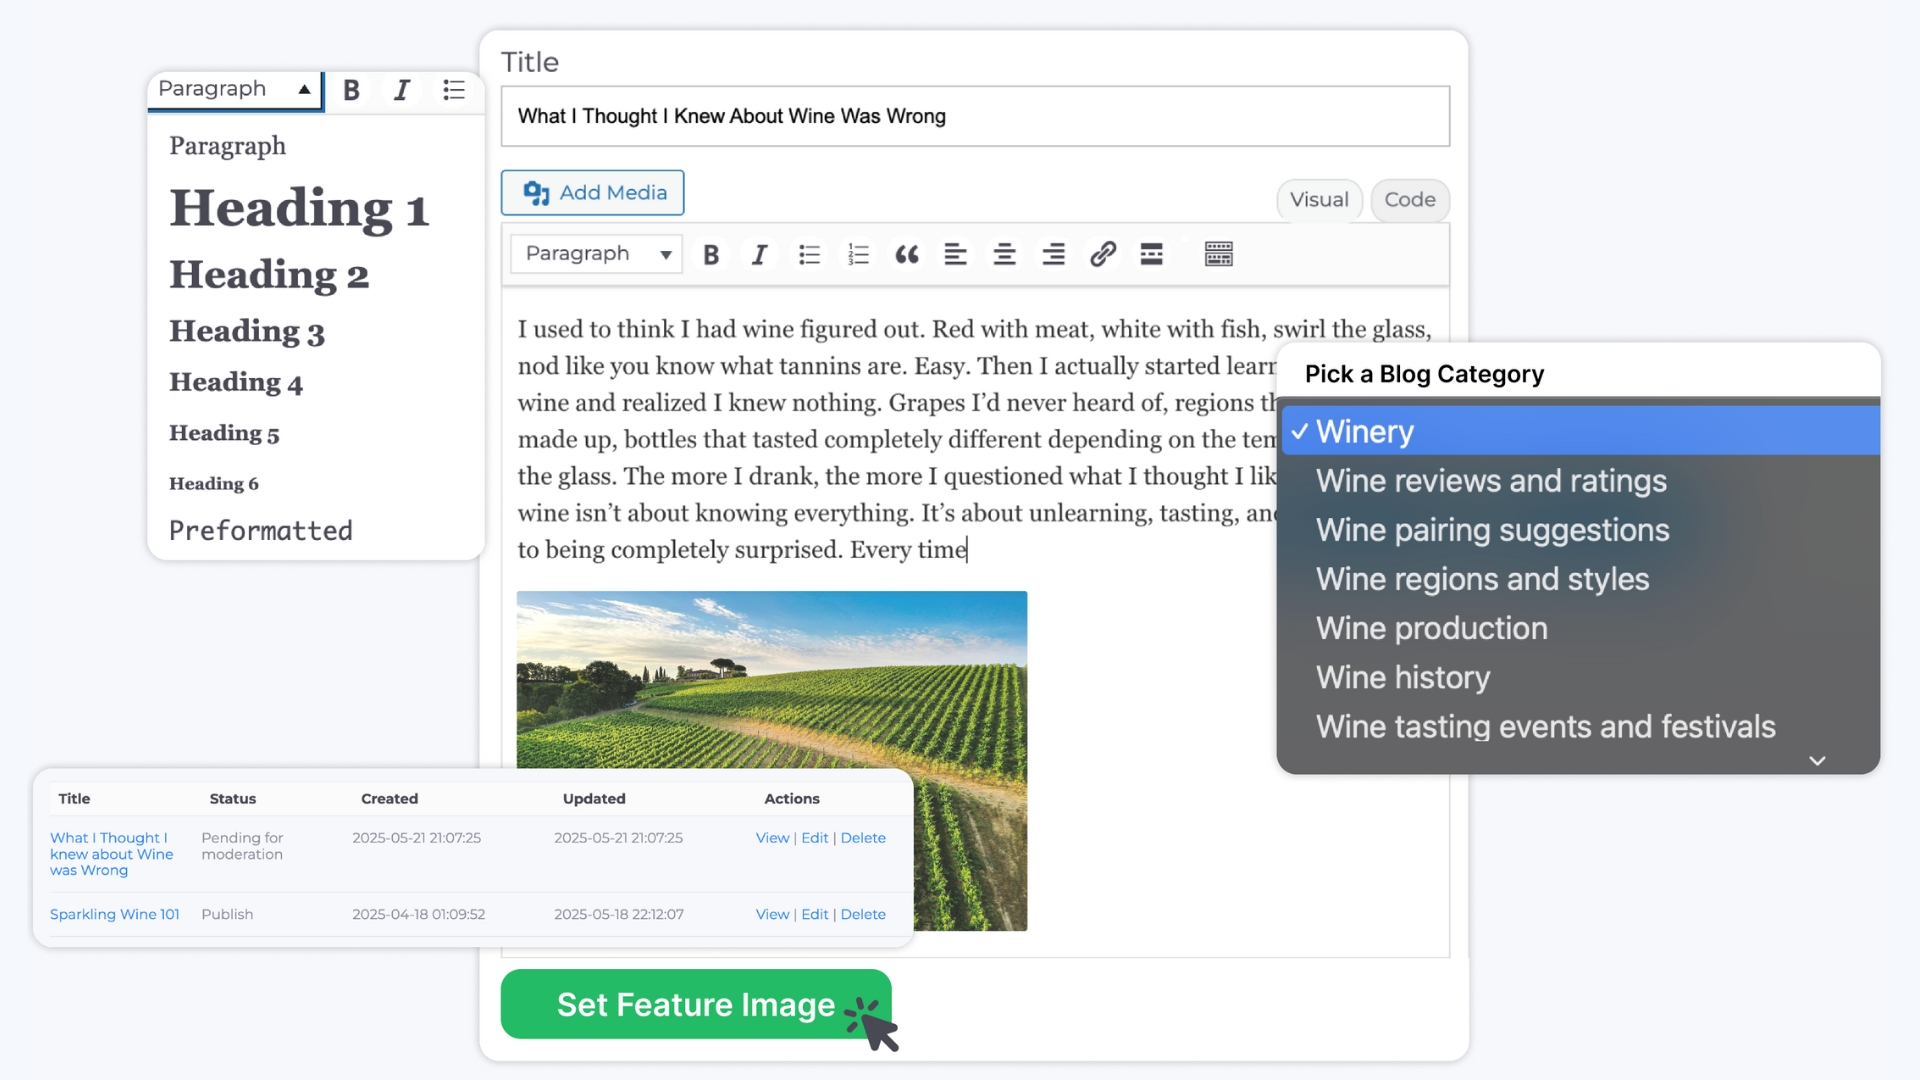Screen dimensions: 1920x1080
Task: Center align the text
Action: point(1004,255)
